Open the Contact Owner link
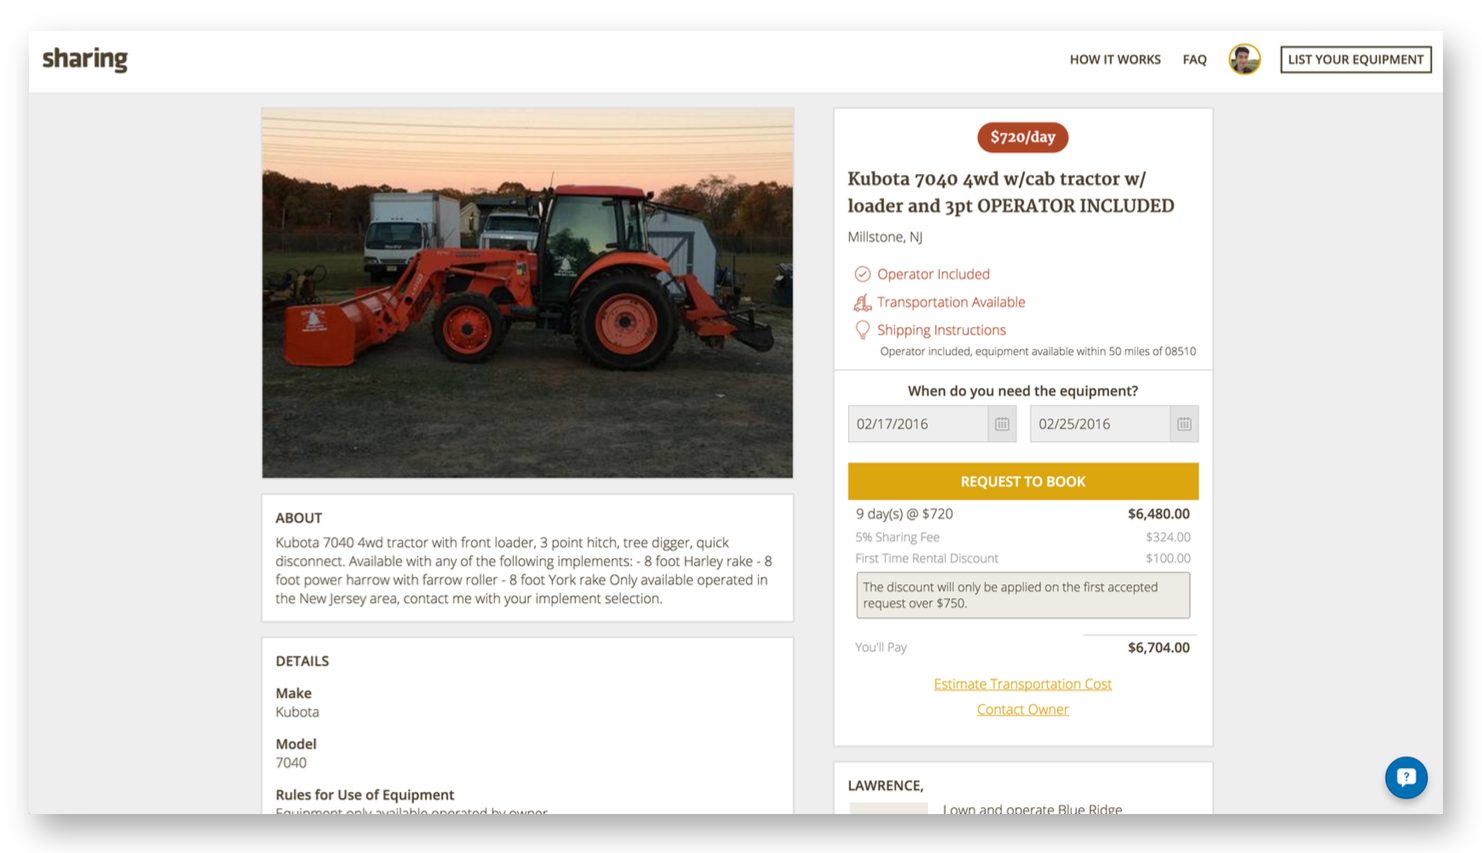 (1023, 709)
